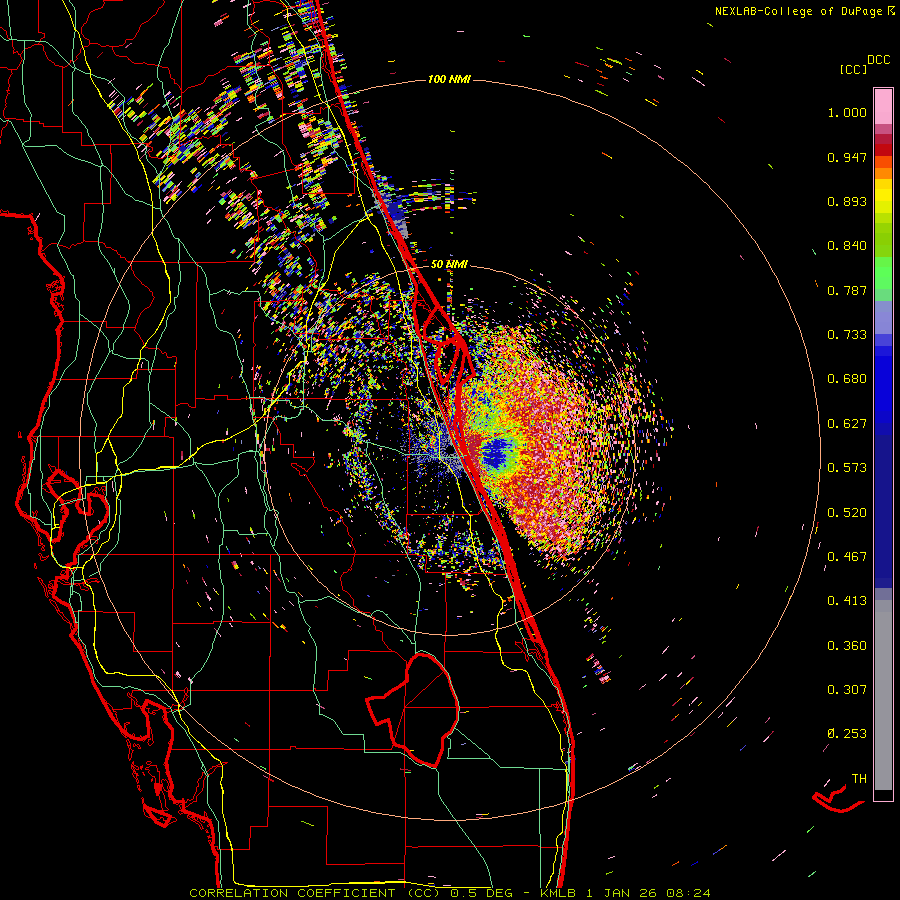
Task: Click the 0.893 scale value
Action: 847,201
